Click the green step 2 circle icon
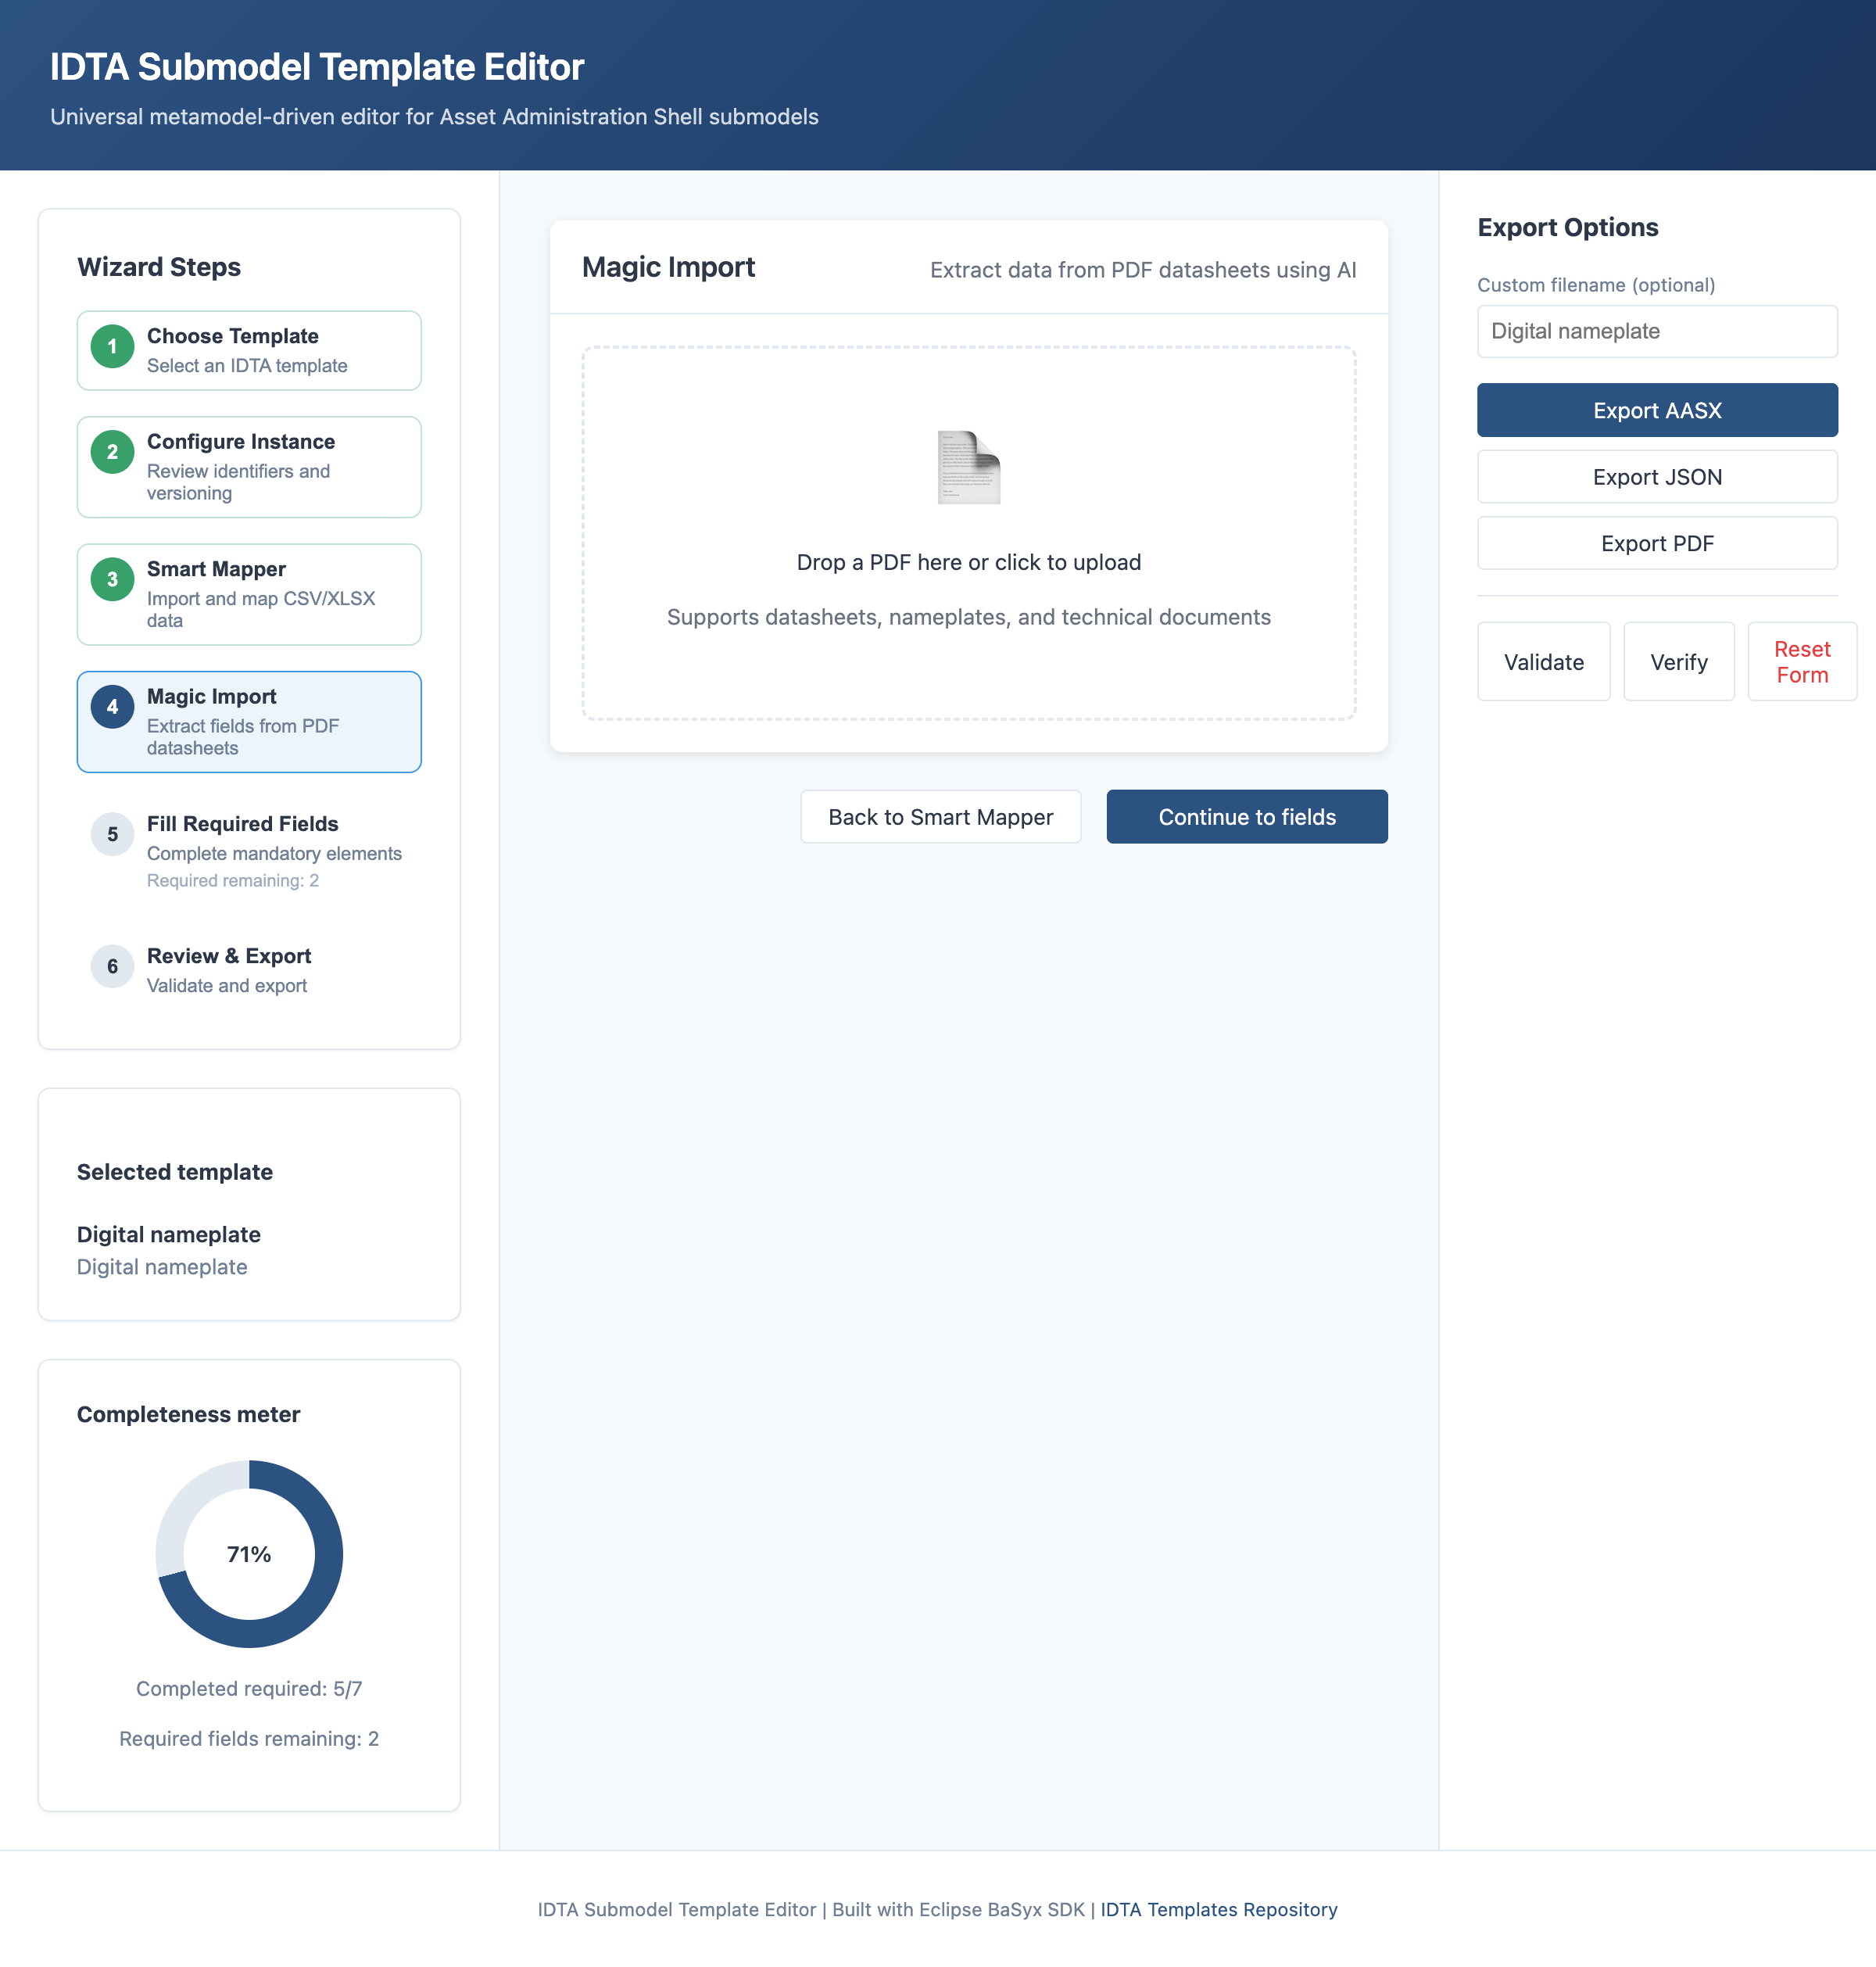The height and width of the screenshot is (1967, 1876). tap(112, 452)
